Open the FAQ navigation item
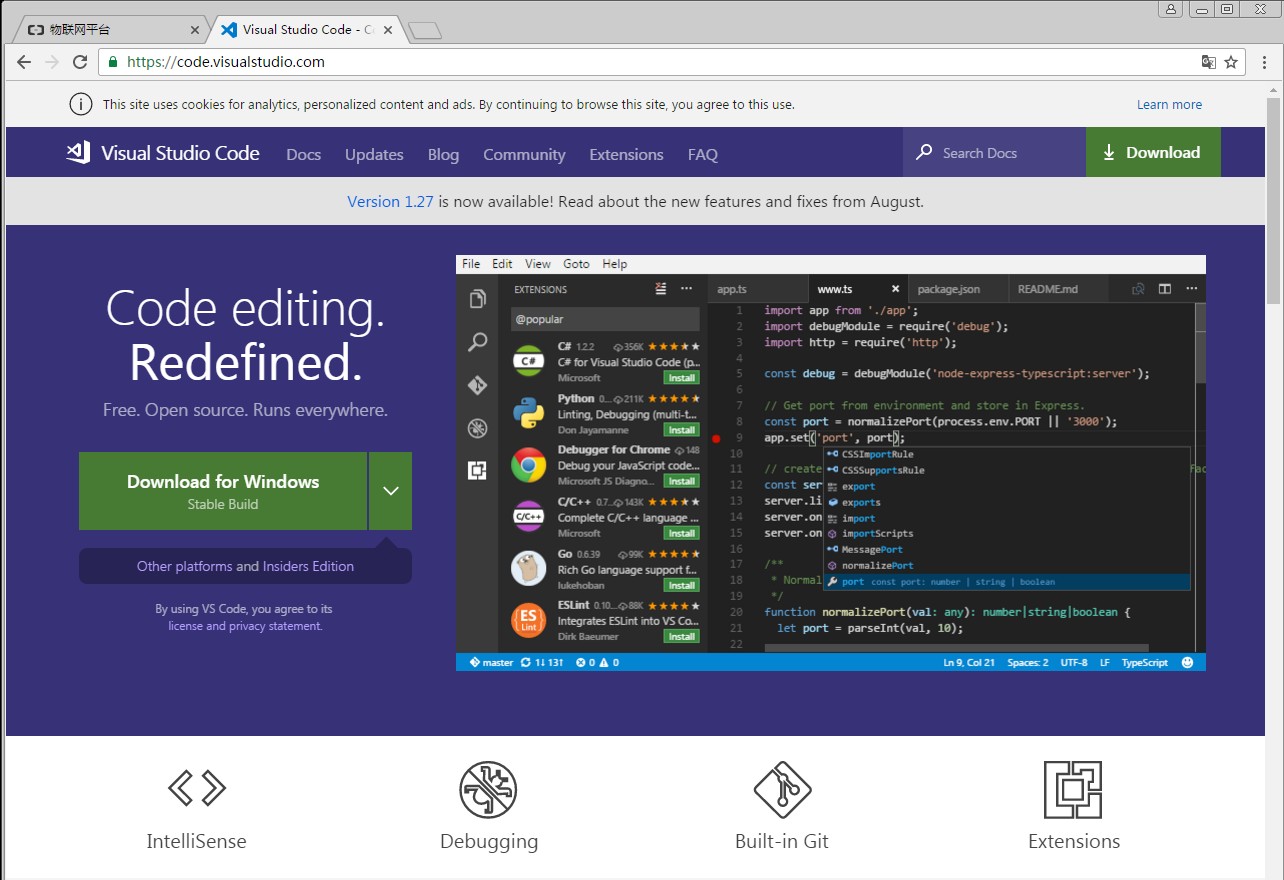 703,154
